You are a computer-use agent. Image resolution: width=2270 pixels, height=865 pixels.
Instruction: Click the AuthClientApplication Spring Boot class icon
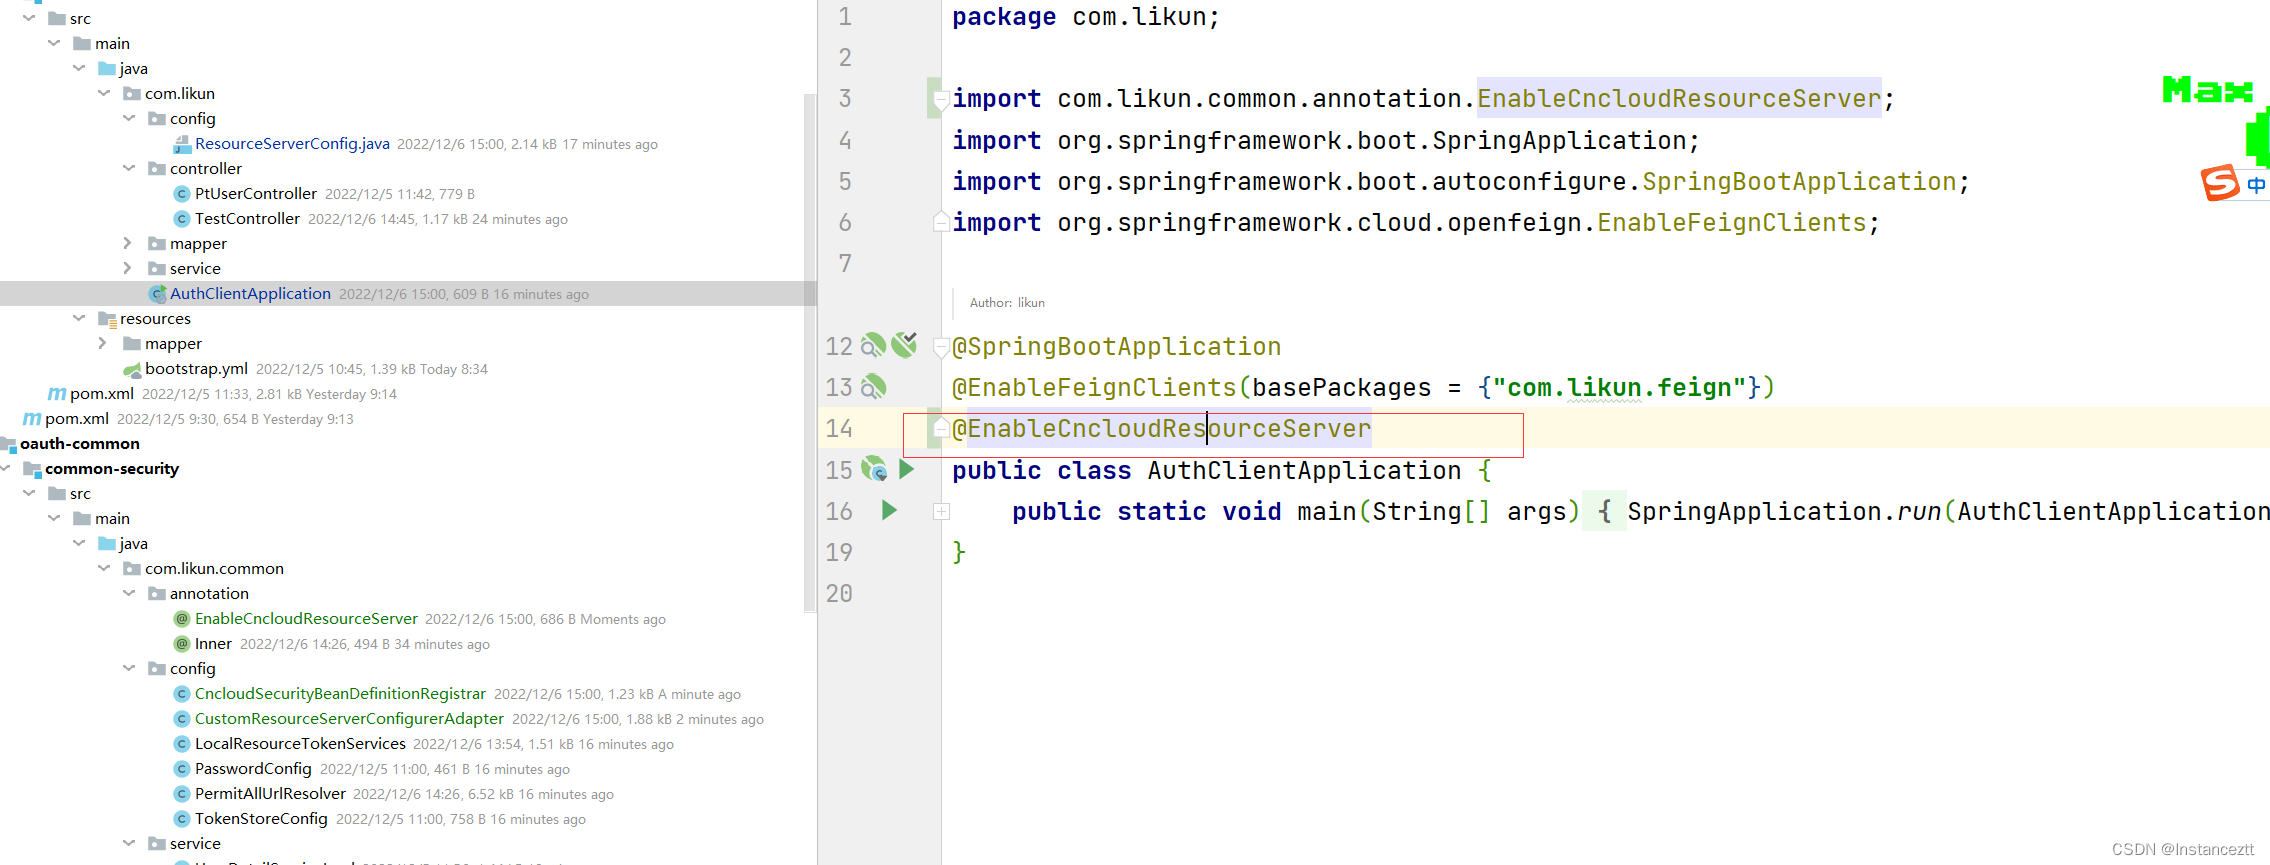157,294
